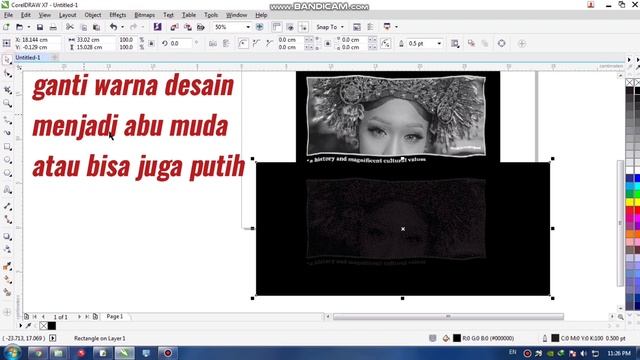The height and width of the screenshot is (360, 640).
Task: Click the Export icon
Action: coord(187,27)
